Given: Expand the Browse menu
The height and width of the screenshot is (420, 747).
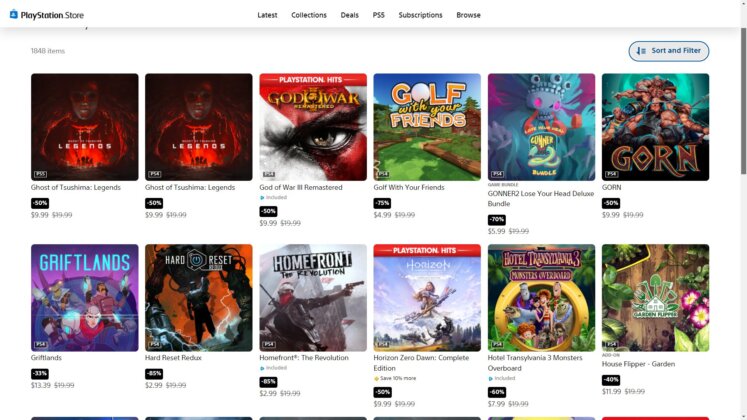Looking at the screenshot, I should [468, 15].
